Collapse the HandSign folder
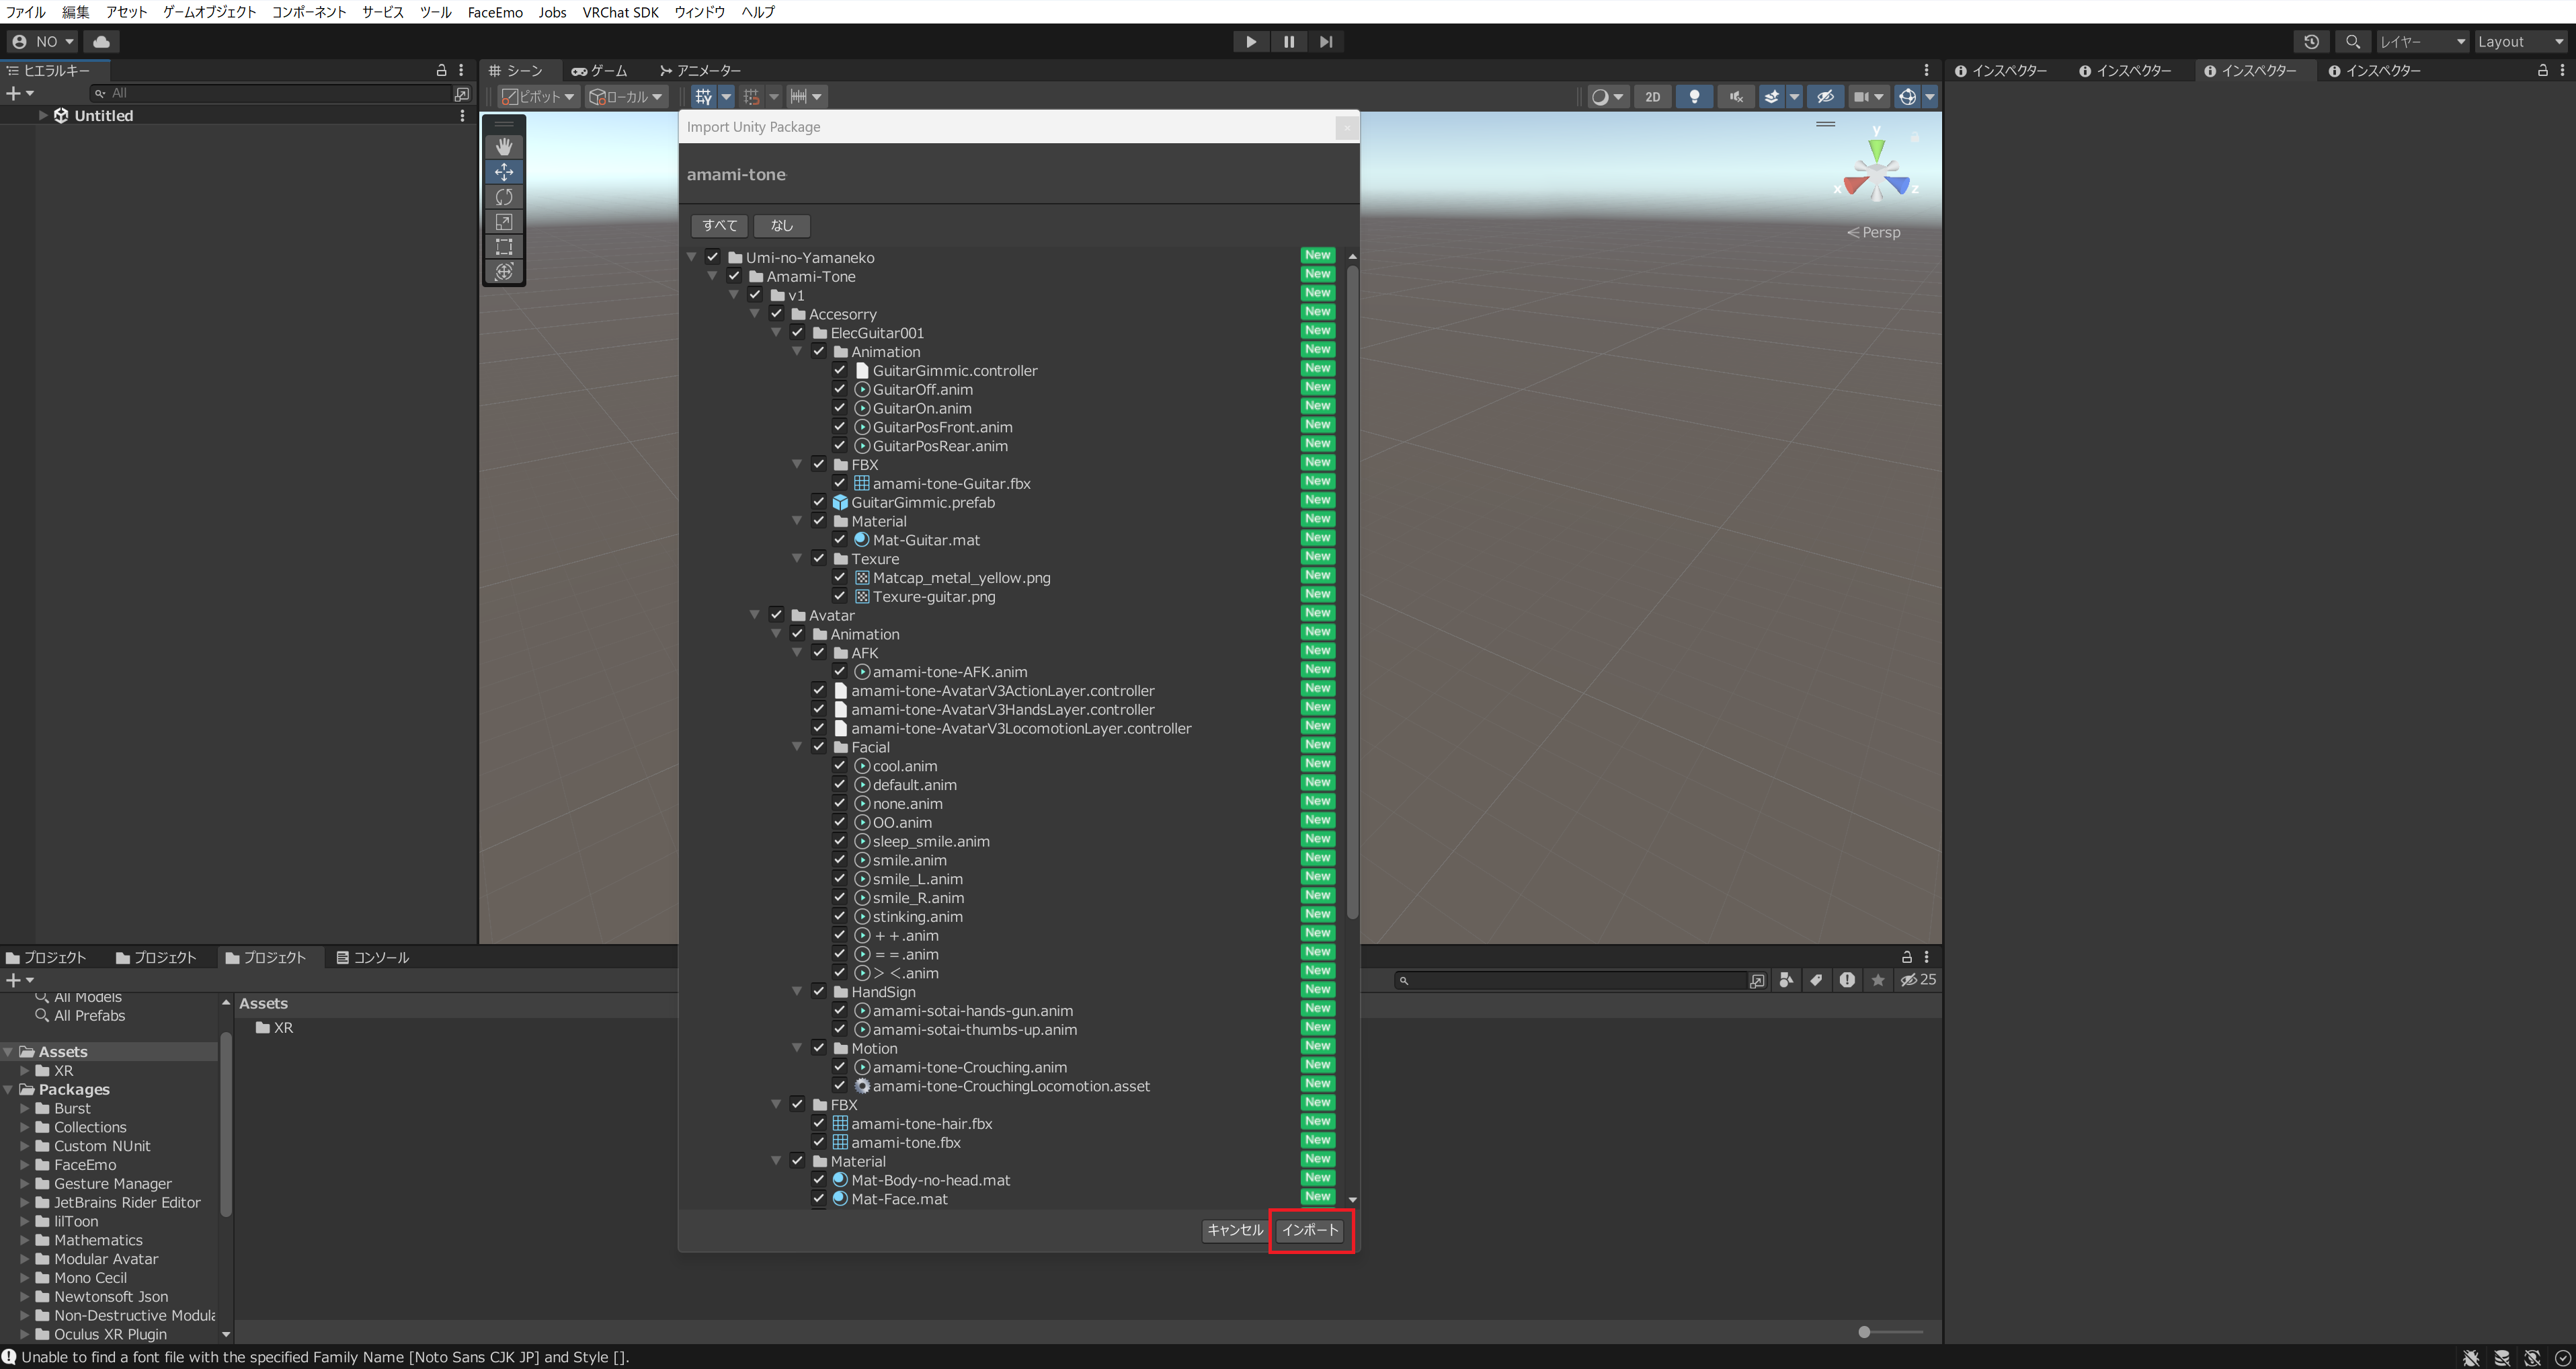The image size is (2576, 1369). [797, 991]
